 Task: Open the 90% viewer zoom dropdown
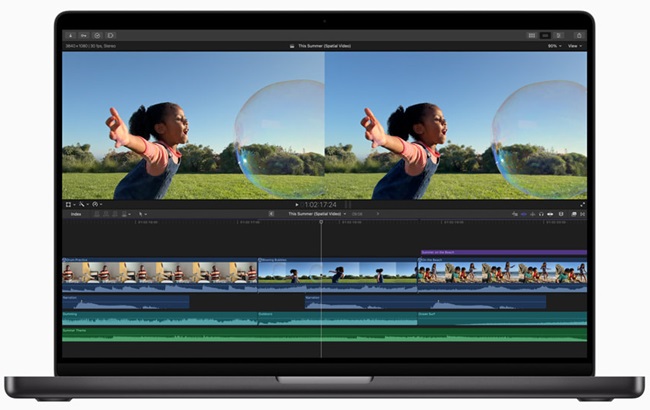(553, 45)
